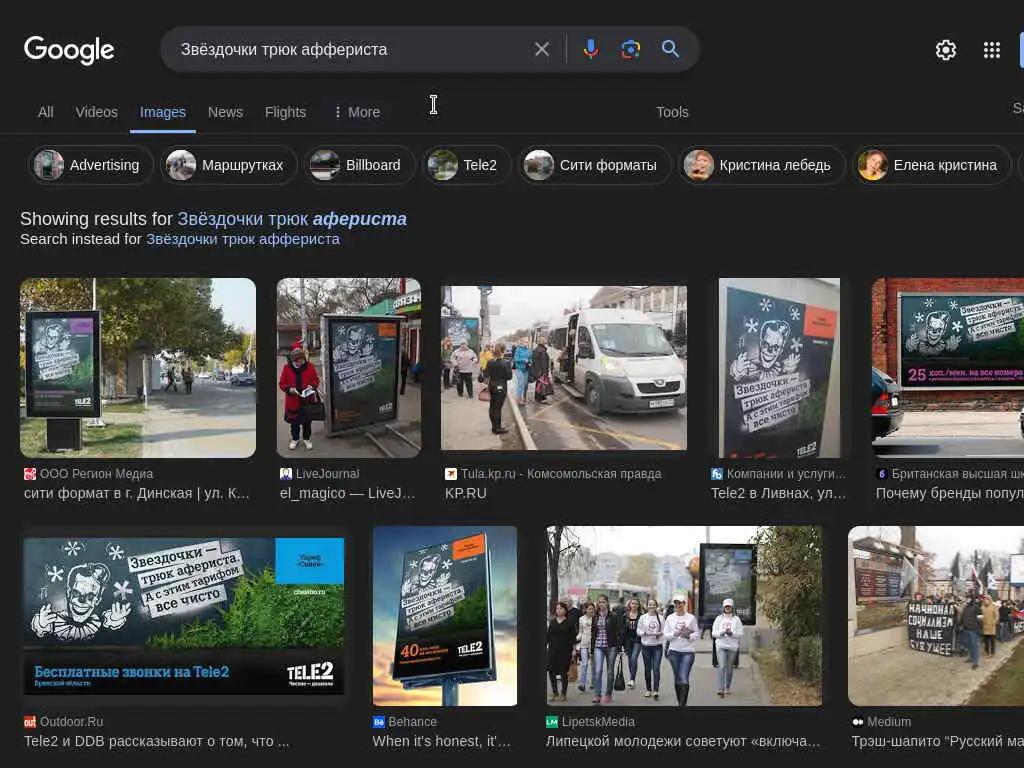Screen dimensions: 1024x768
Task: Open Google apps grid icon
Action: tap(991, 50)
